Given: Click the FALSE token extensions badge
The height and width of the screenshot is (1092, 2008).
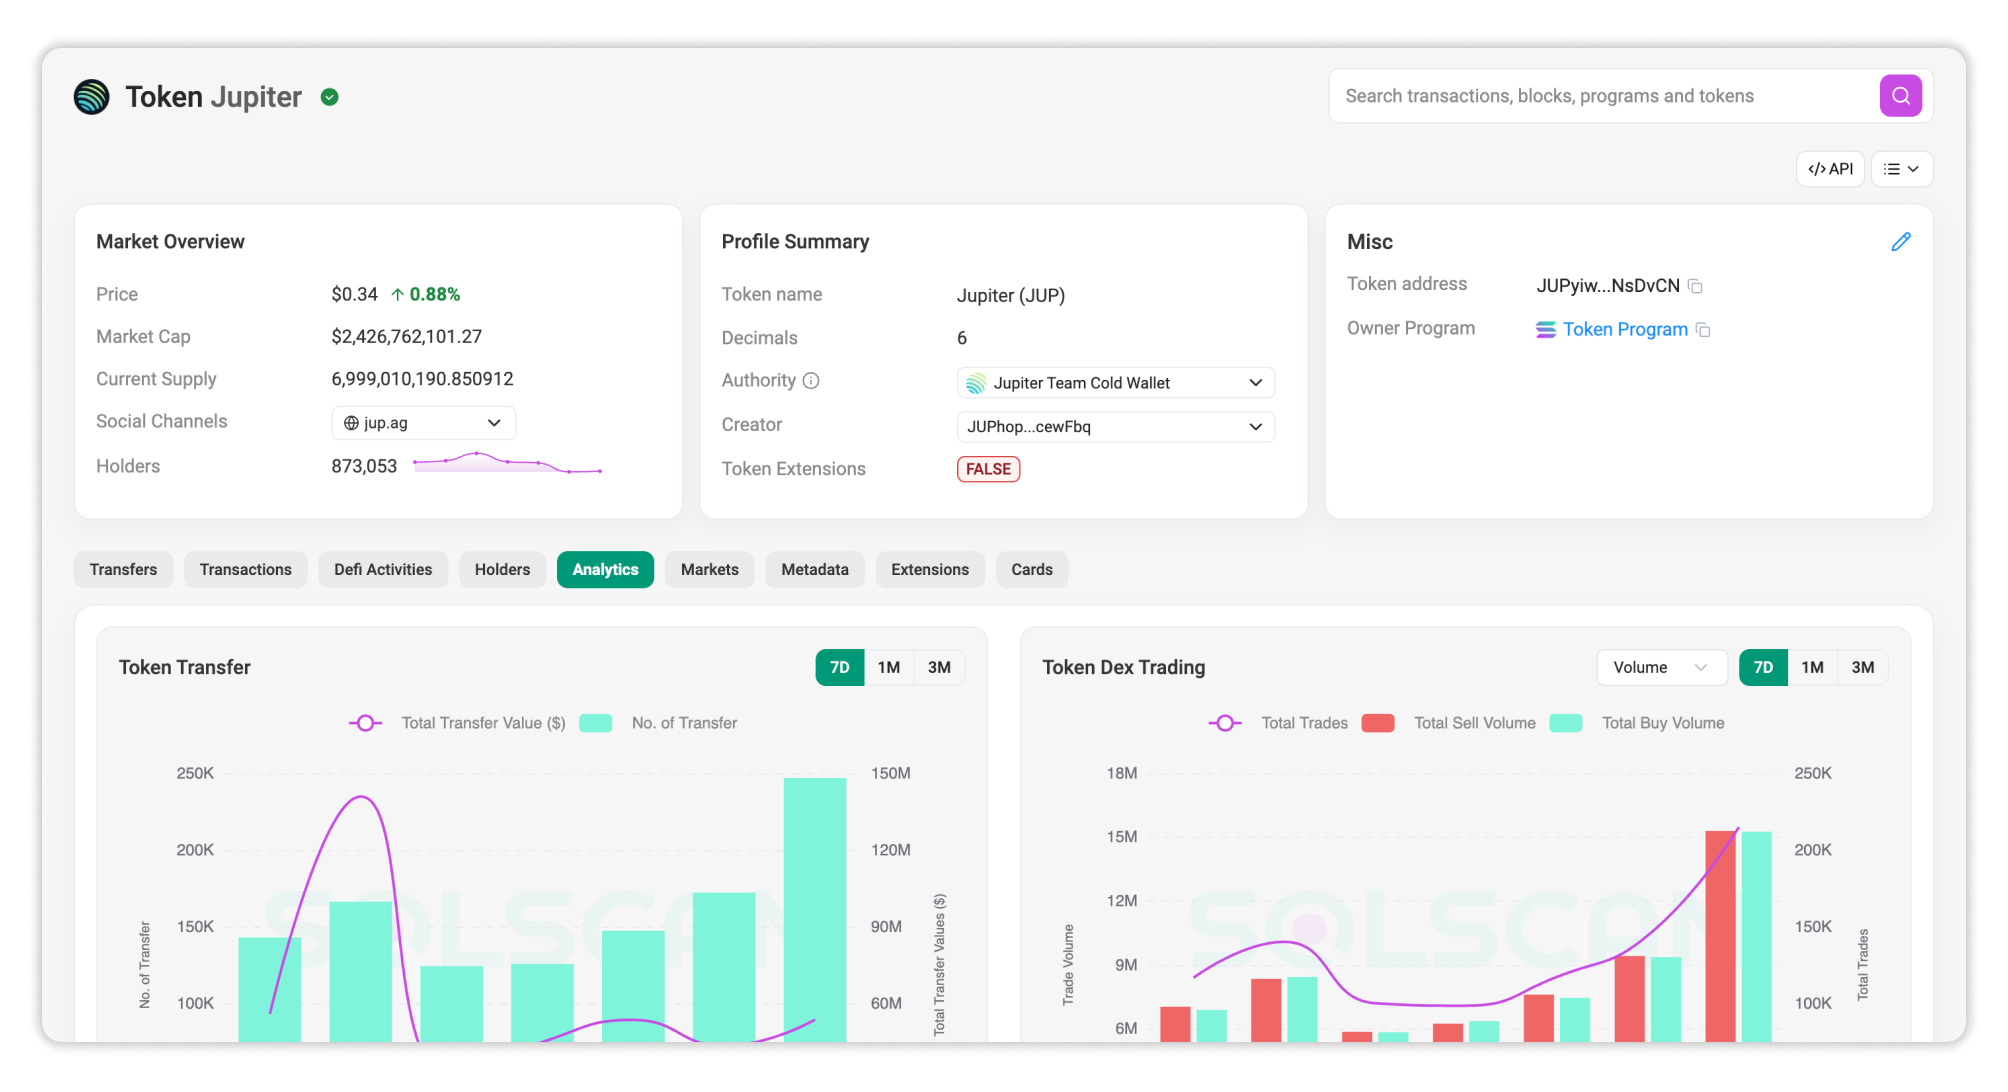Looking at the screenshot, I should [x=988, y=468].
